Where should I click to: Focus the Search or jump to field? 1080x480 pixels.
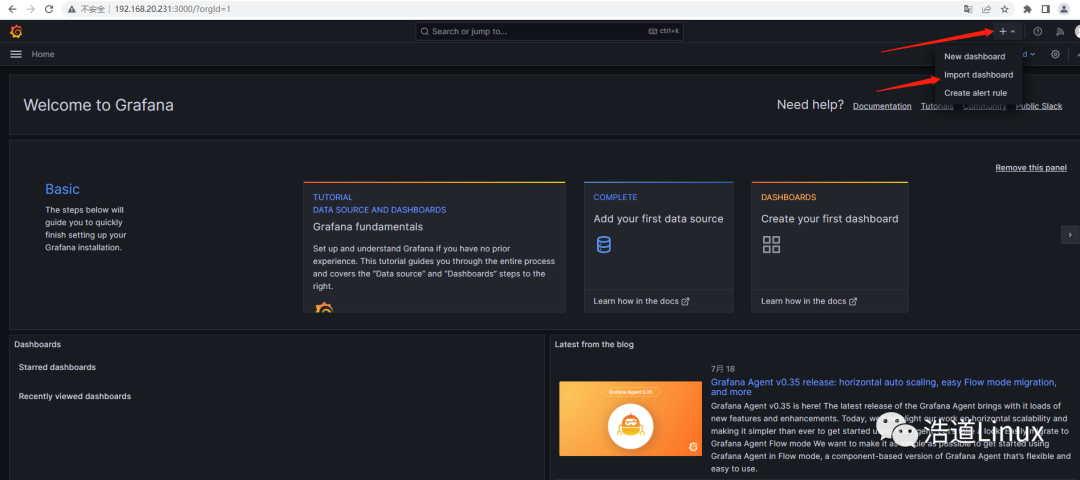point(549,32)
